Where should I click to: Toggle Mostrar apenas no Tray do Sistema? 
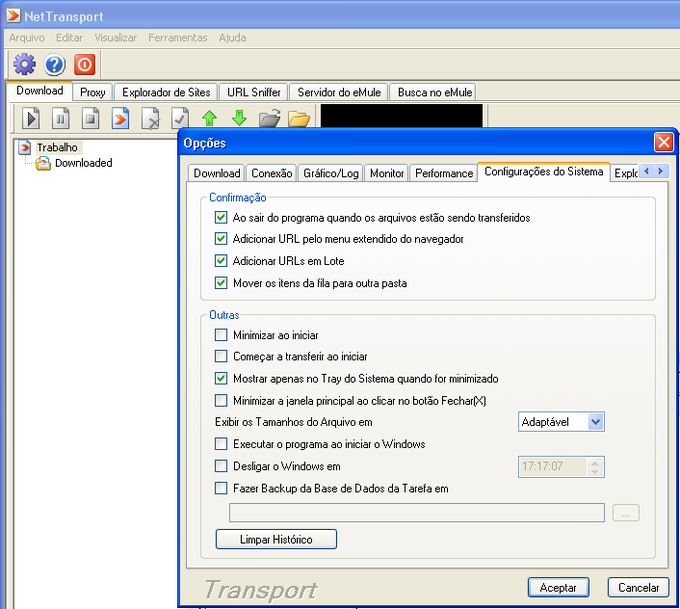pyautogui.click(x=221, y=378)
